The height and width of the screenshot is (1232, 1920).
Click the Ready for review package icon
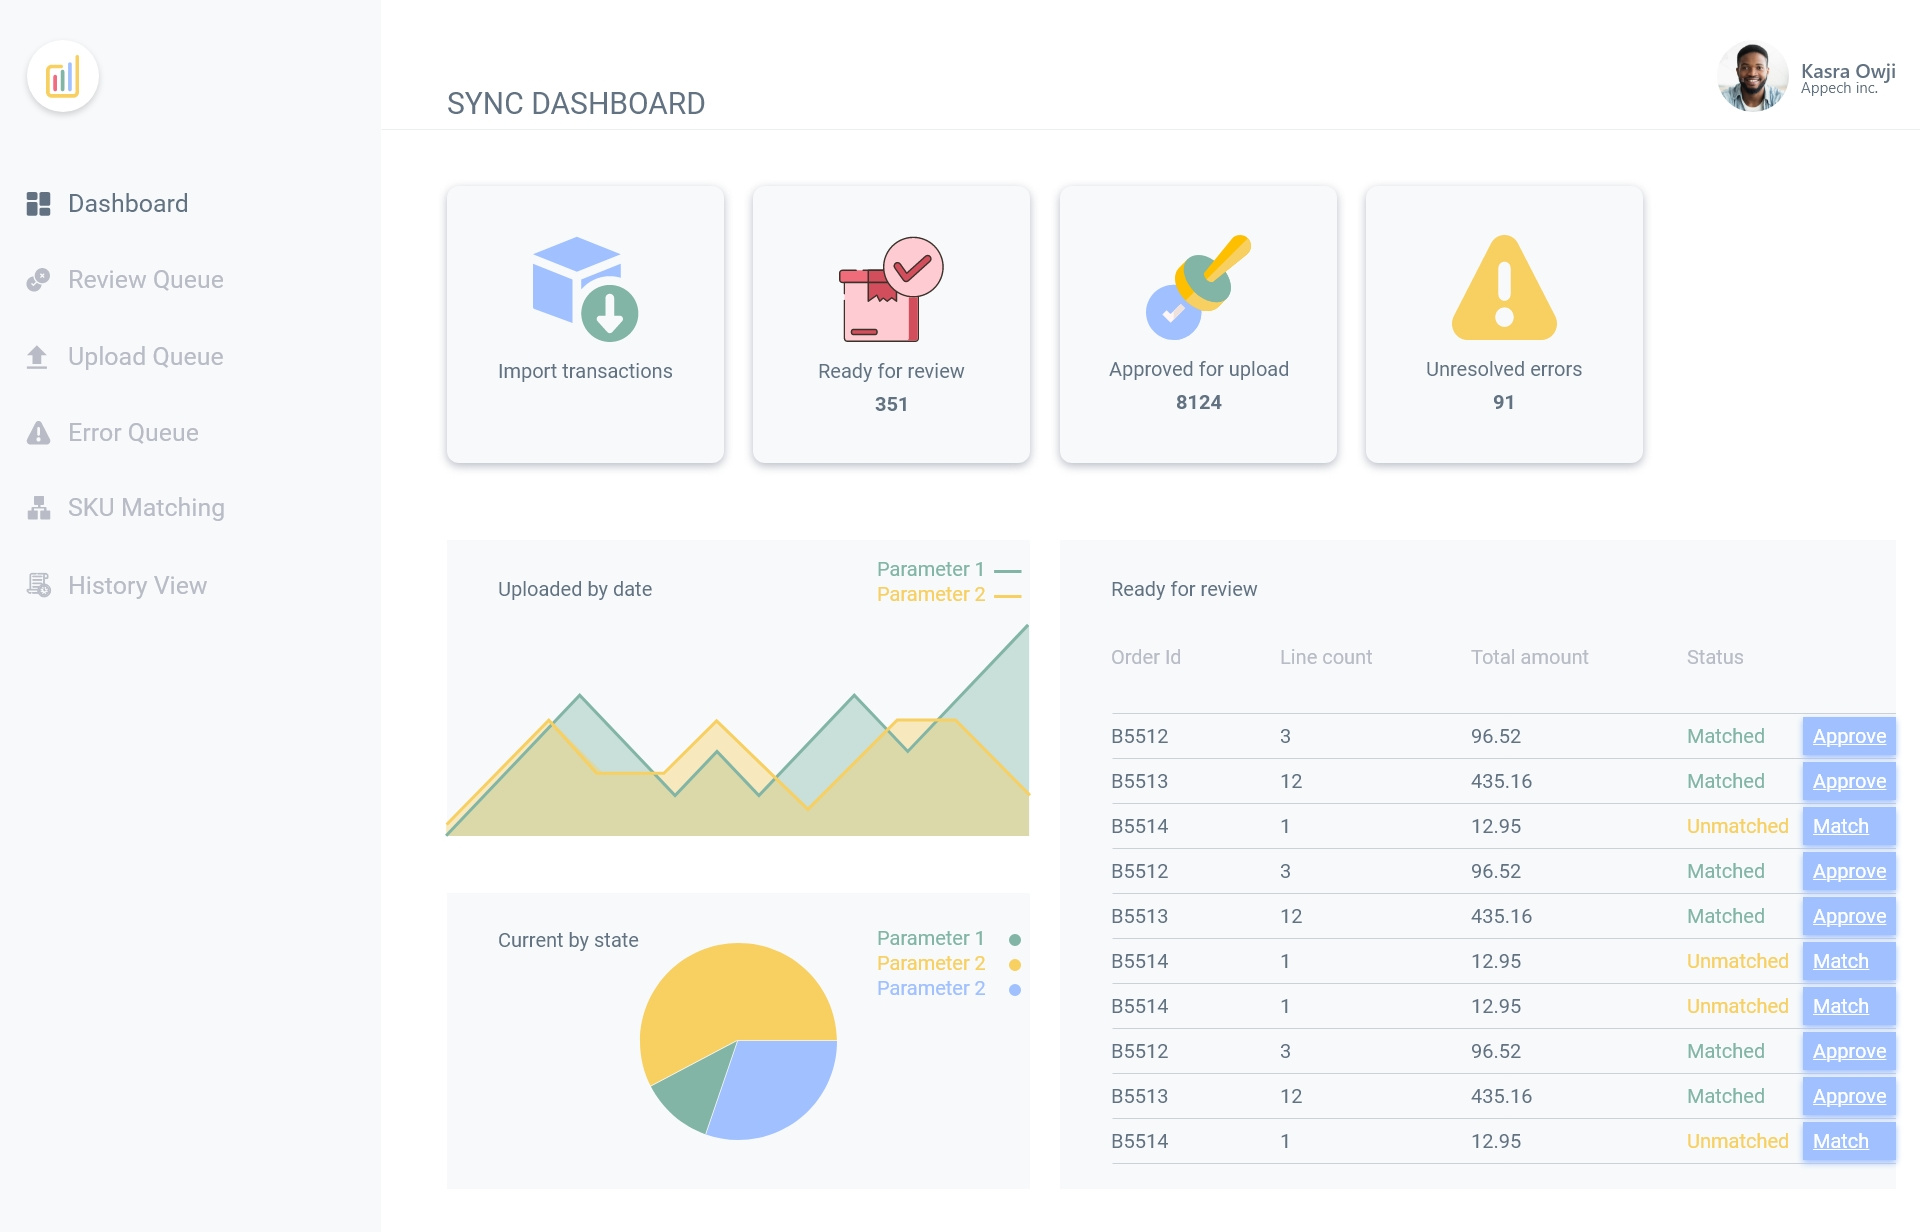(890, 290)
